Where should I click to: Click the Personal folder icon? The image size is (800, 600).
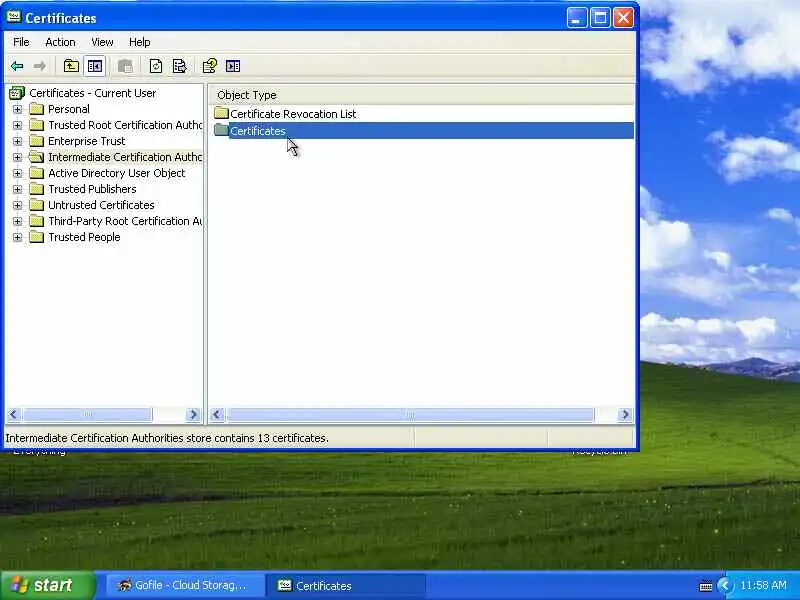click(x=36, y=109)
